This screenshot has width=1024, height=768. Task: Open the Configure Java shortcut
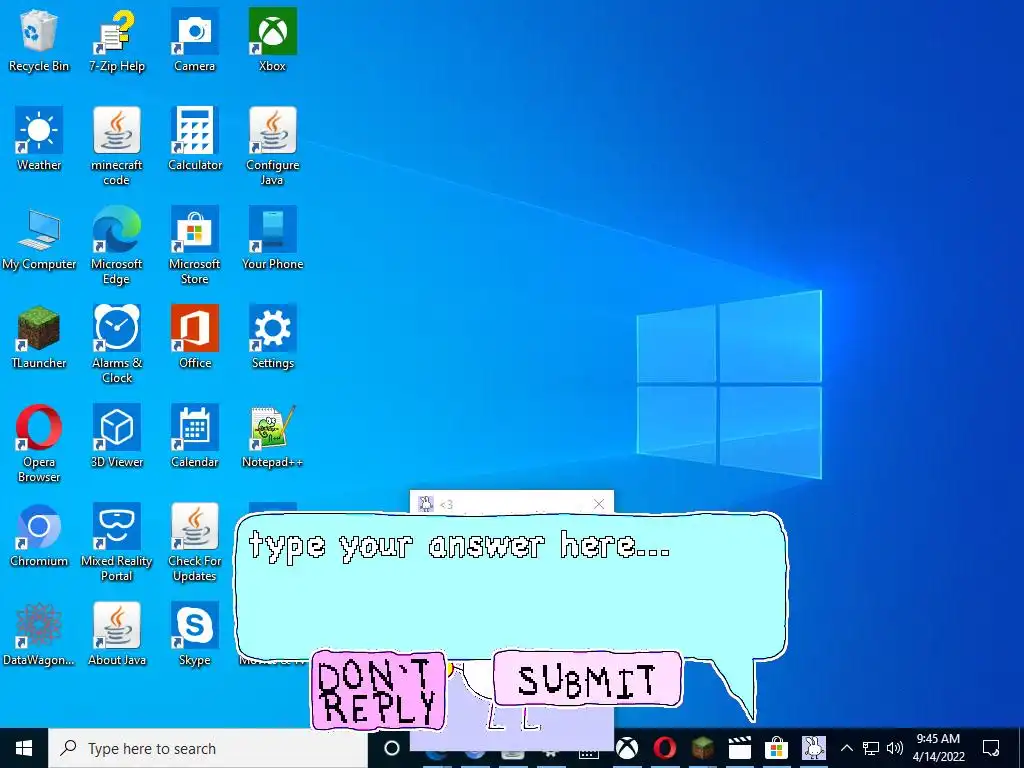272,146
